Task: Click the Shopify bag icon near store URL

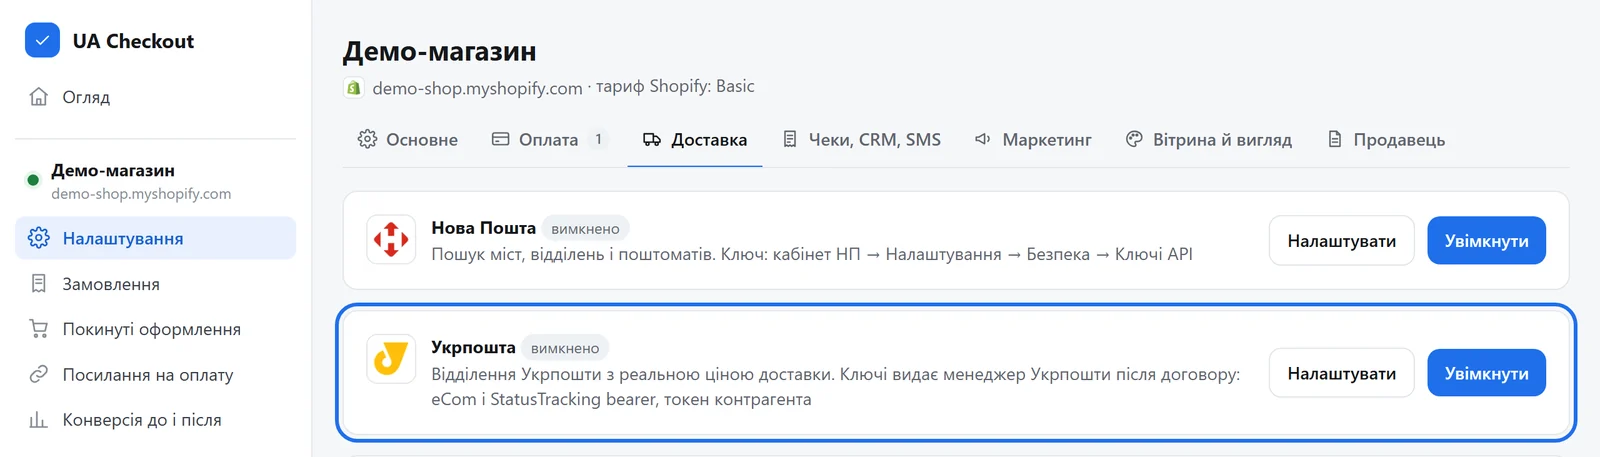Action: tap(353, 88)
